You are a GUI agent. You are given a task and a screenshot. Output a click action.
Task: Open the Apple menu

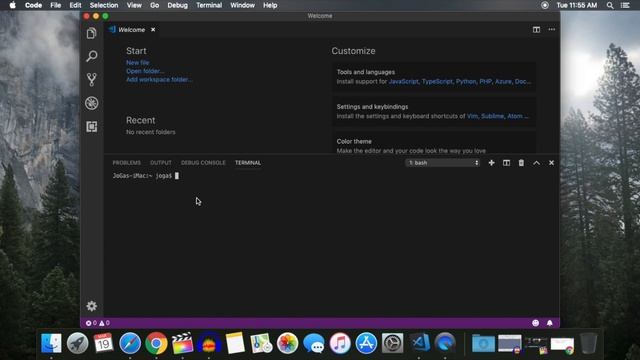[x=13, y=5]
